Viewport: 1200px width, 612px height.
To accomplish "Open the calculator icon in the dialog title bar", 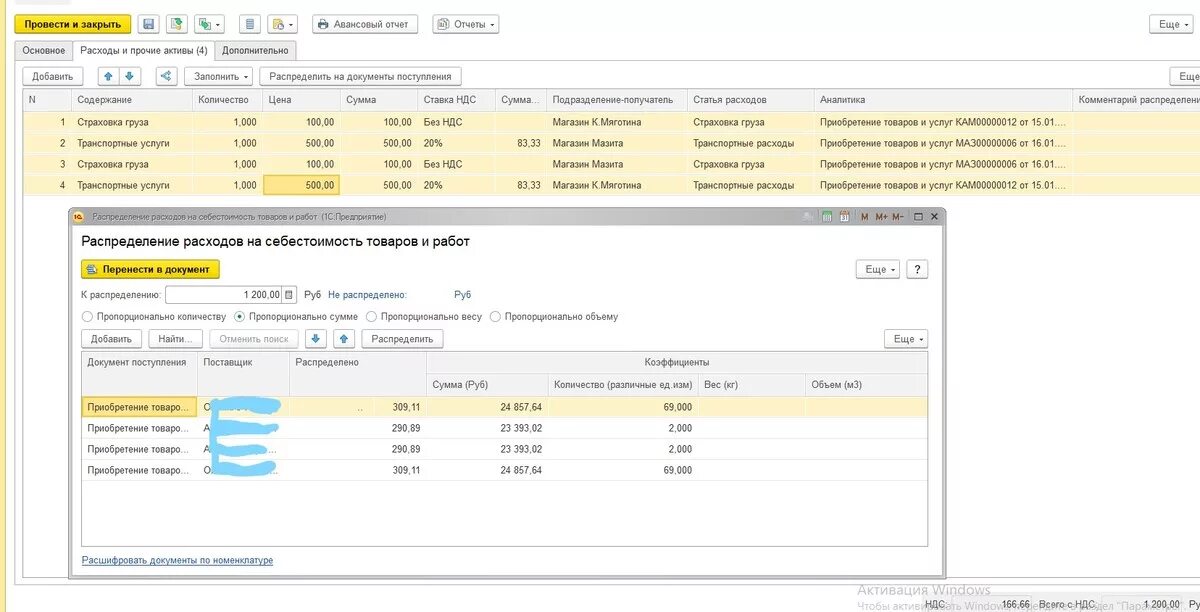I will (827, 217).
